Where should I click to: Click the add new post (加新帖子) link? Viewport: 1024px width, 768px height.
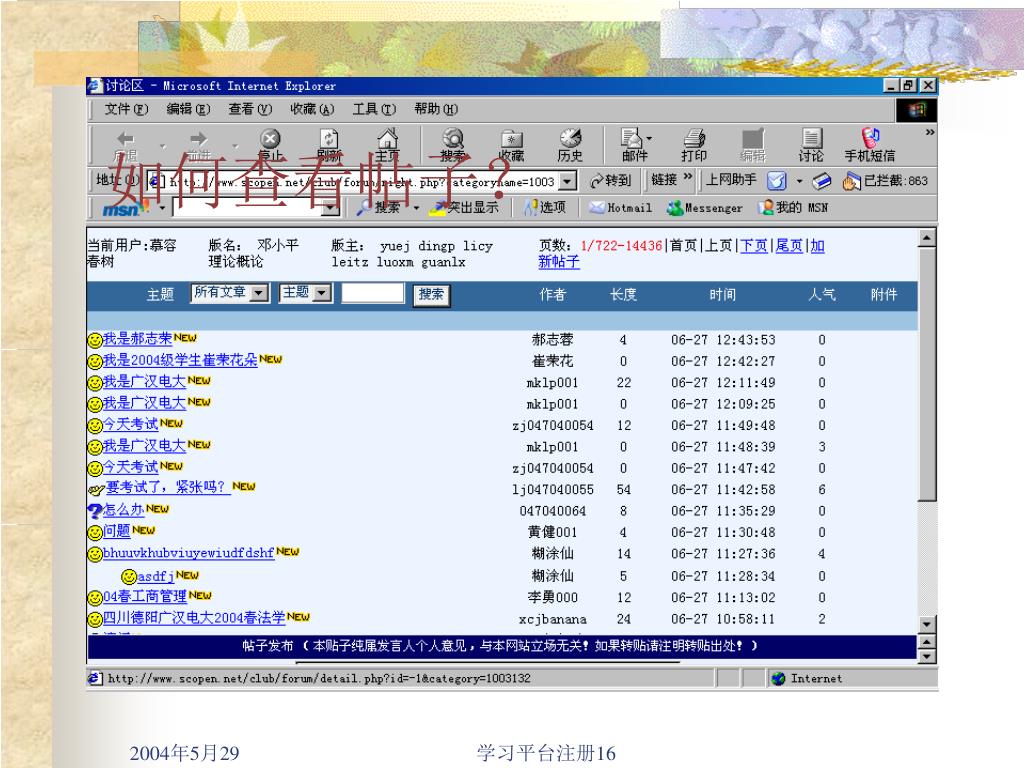click(558, 262)
